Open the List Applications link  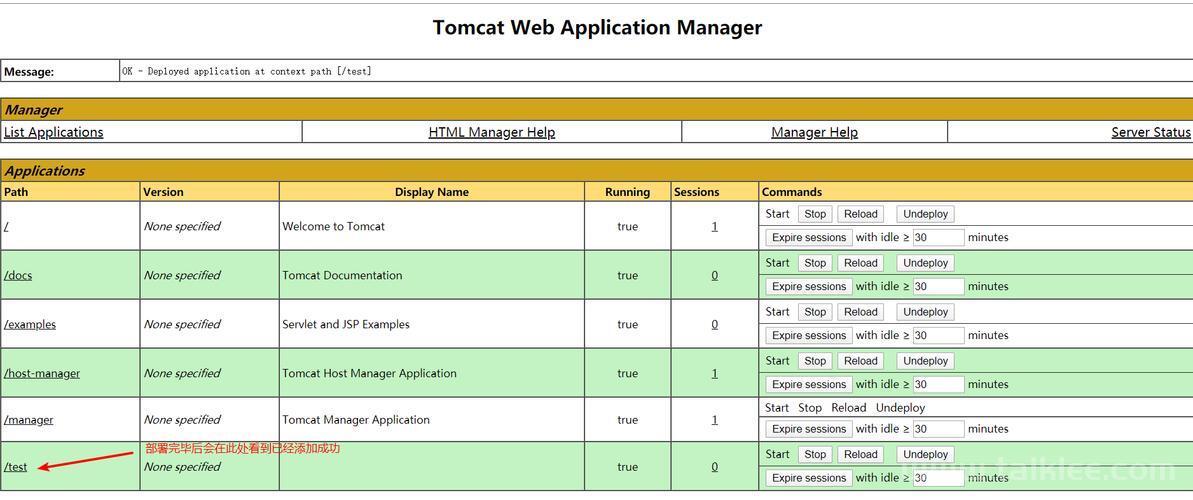[x=53, y=132]
